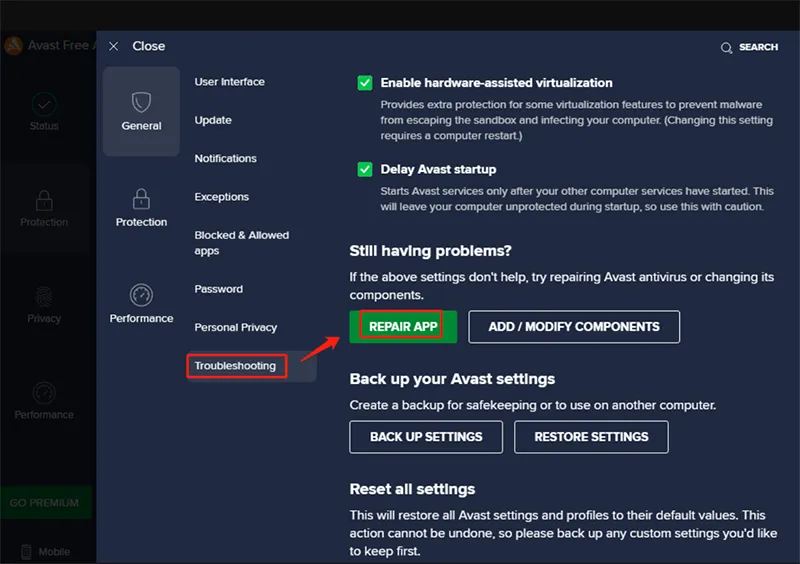Click ADD / MODIFY COMPONENTS button
800x564 pixels.
(x=574, y=327)
